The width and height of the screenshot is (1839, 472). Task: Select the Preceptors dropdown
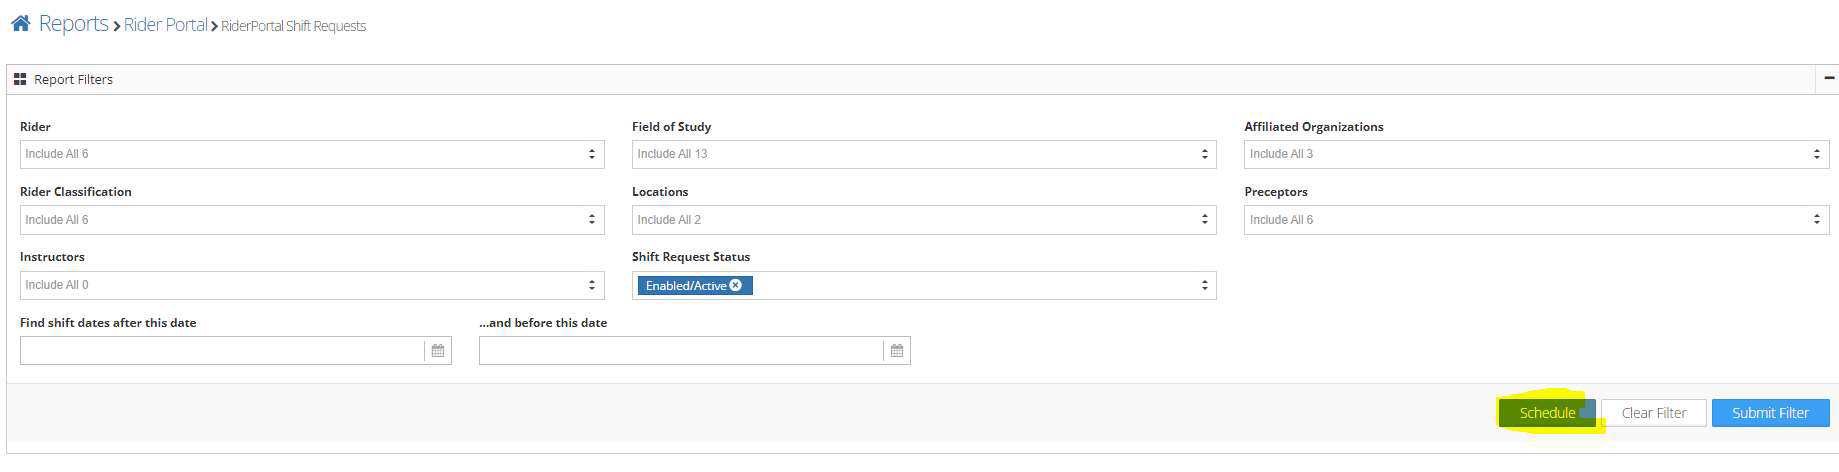(1535, 220)
